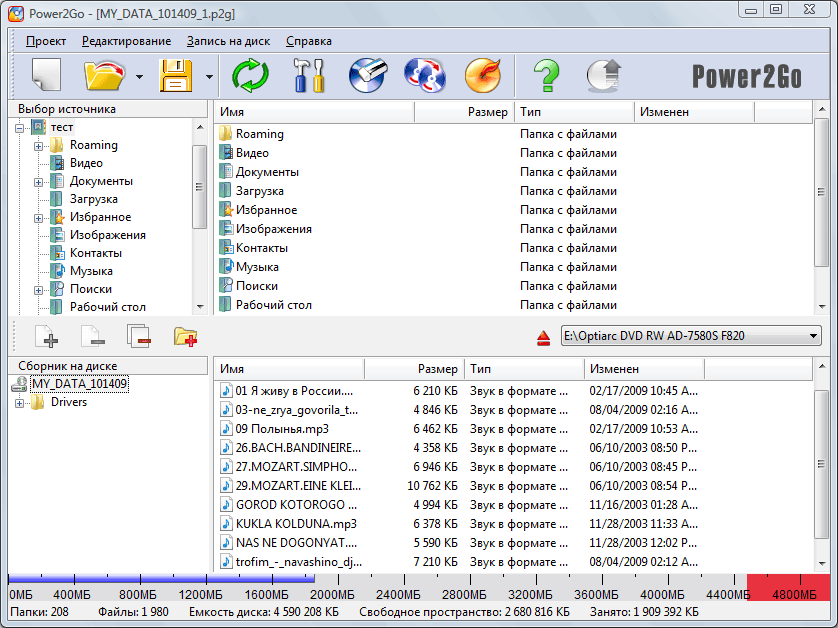Open help with green question mark
This screenshot has height=628, width=838.
pos(546,75)
